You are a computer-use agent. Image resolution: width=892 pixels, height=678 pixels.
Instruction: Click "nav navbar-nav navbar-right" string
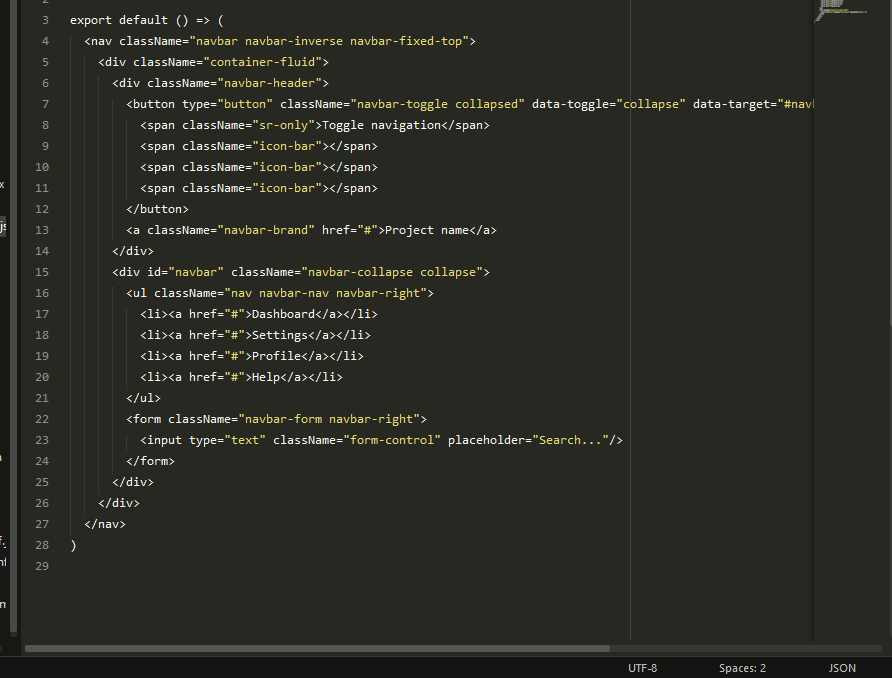click(325, 293)
